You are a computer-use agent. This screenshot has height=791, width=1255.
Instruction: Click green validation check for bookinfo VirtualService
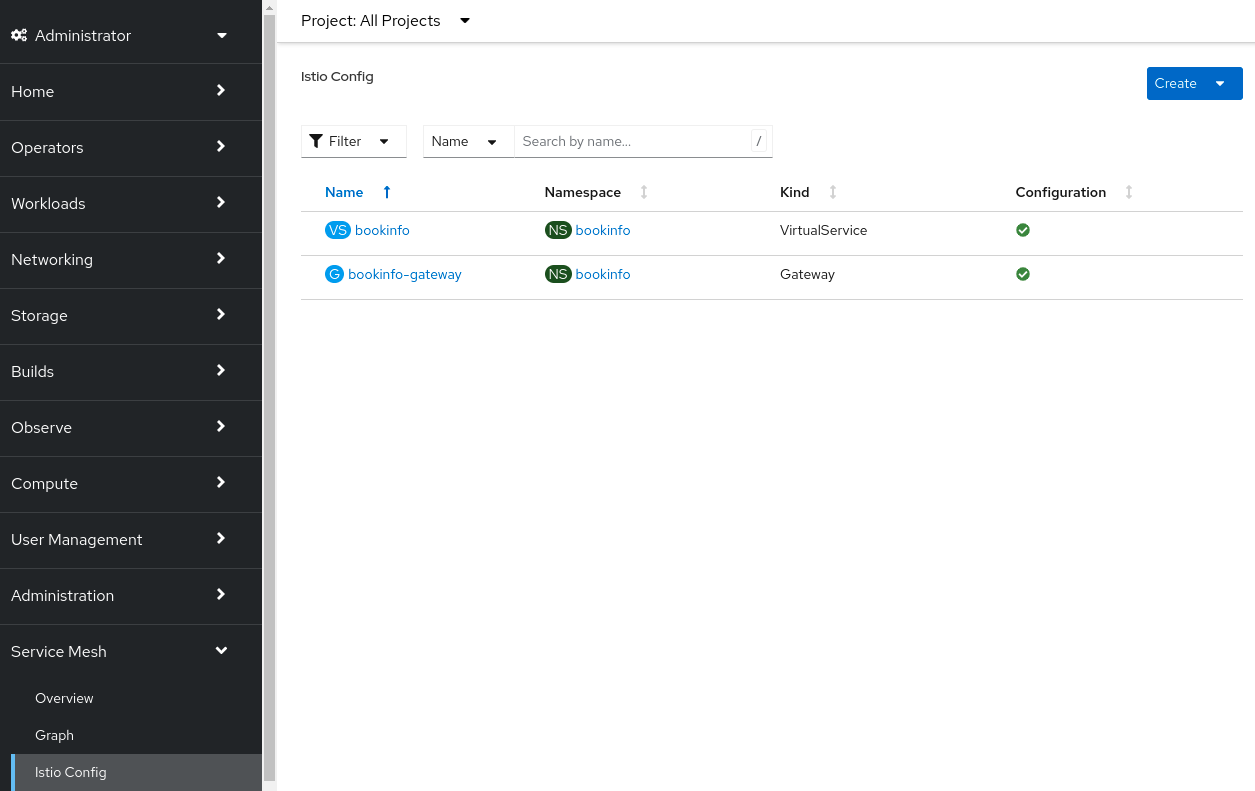coord(1023,230)
